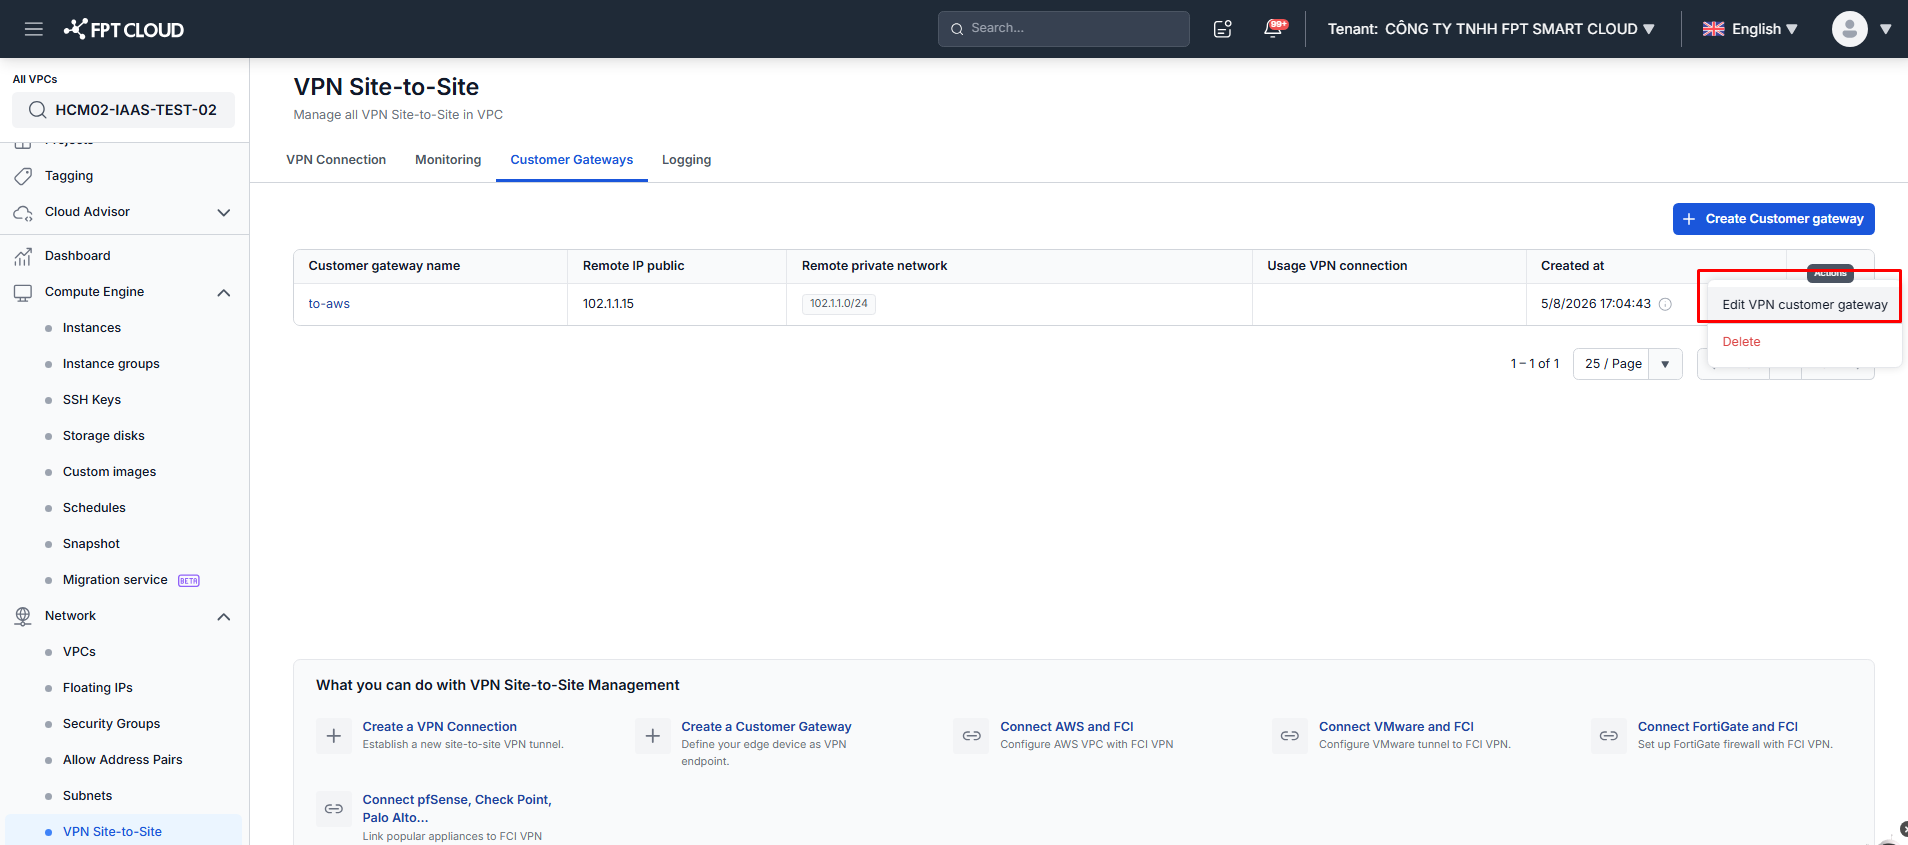1908x845 pixels.
Task: Open the Tenant dropdown
Action: coord(1491,29)
